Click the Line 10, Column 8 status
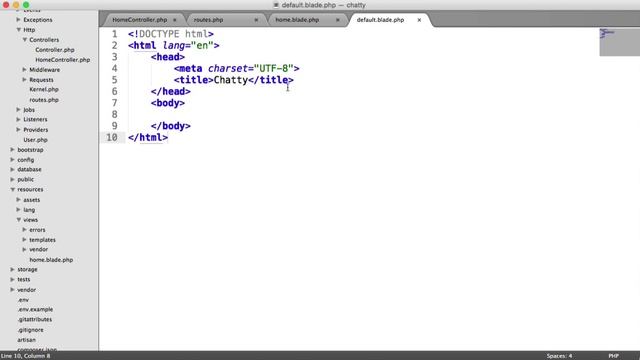Screen dimensions: 640x360 pos(25,356)
